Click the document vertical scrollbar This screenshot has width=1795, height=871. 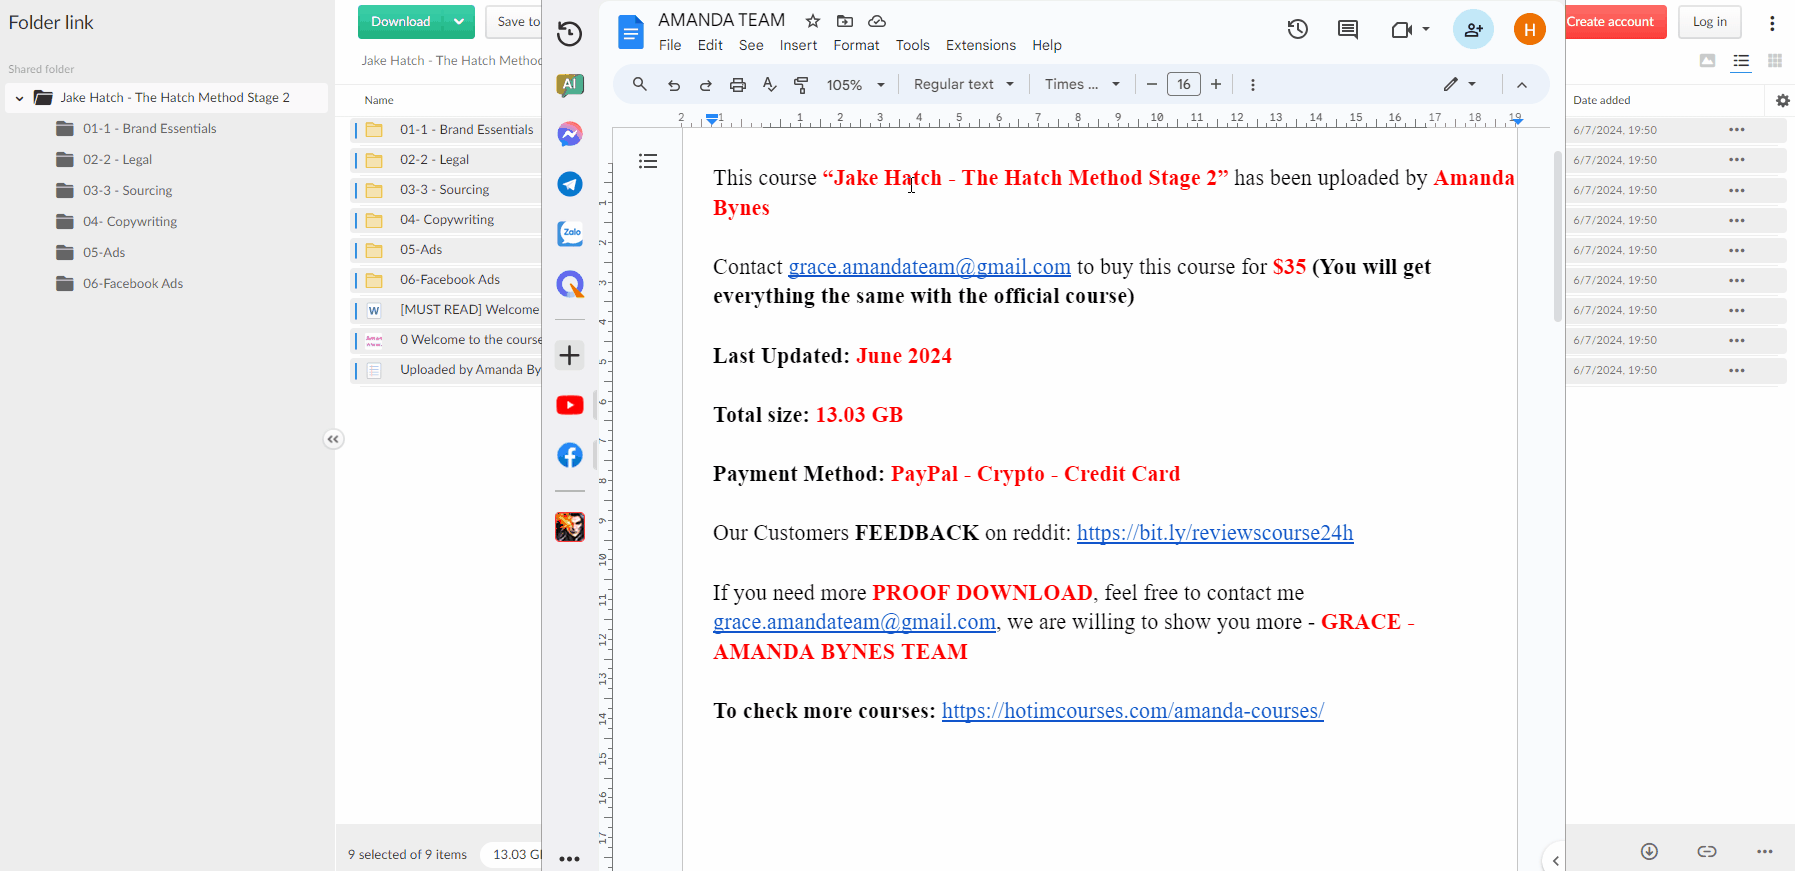[x=1558, y=236]
